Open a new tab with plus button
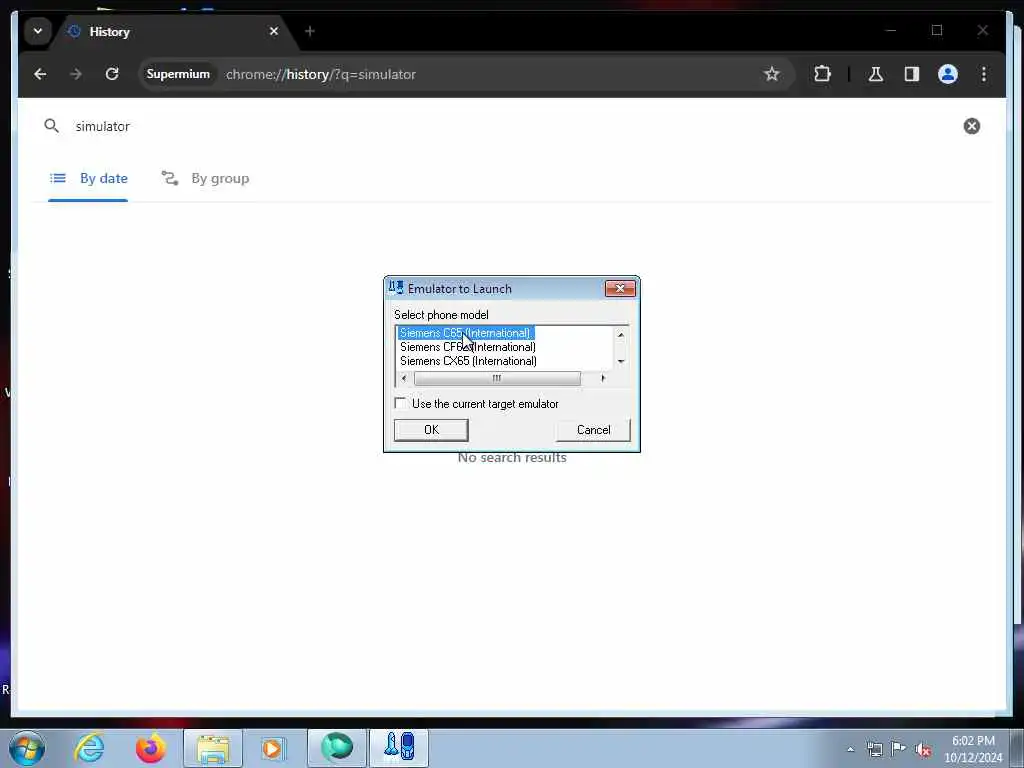The height and width of the screenshot is (768, 1024). point(310,31)
